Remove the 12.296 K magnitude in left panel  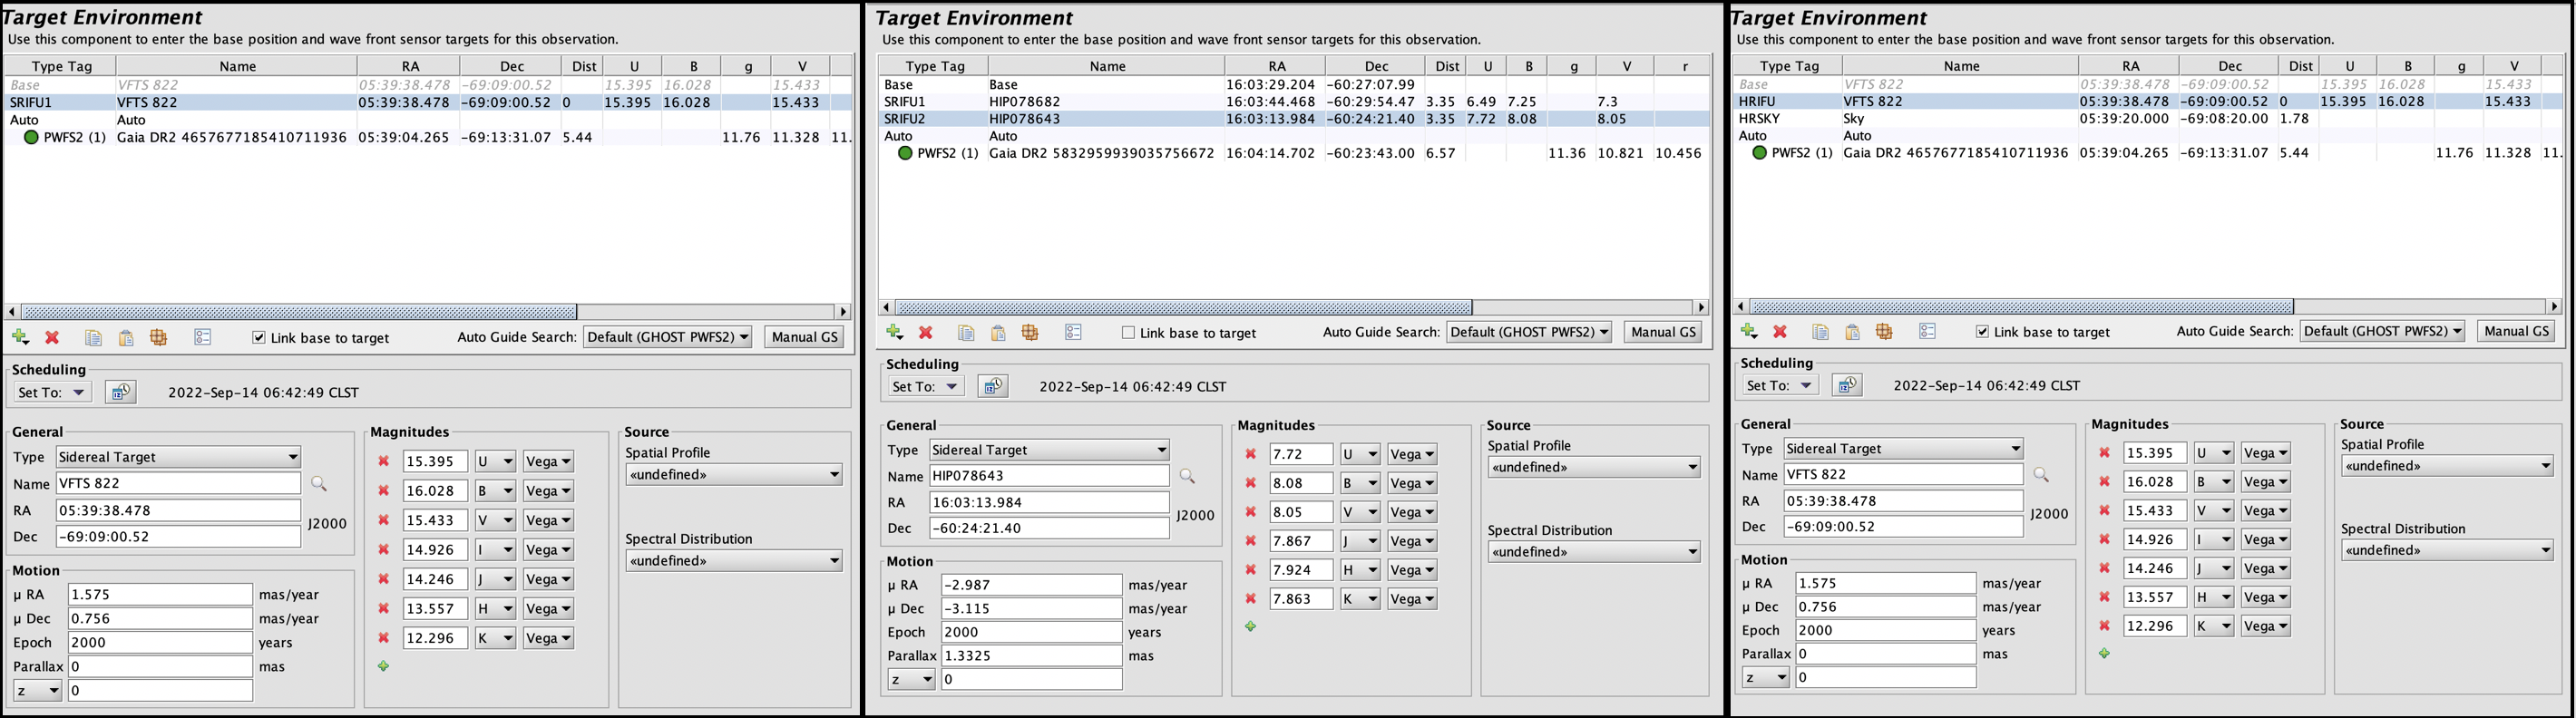383,638
